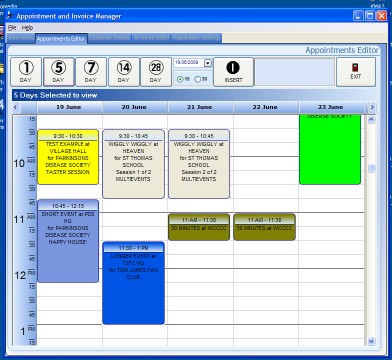Viewport: 392px width, 360px height.
Task: Click the calendar scrollbar down arrow
Action: point(371,341)
